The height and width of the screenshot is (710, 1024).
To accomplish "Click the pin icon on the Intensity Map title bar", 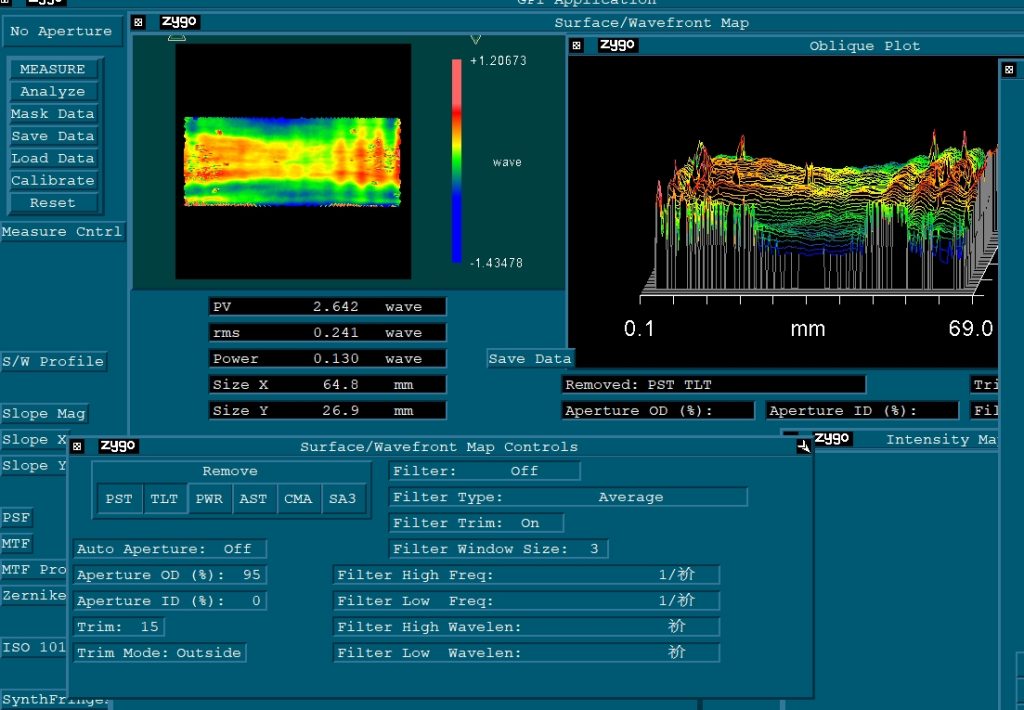I will tap(803, 446).
